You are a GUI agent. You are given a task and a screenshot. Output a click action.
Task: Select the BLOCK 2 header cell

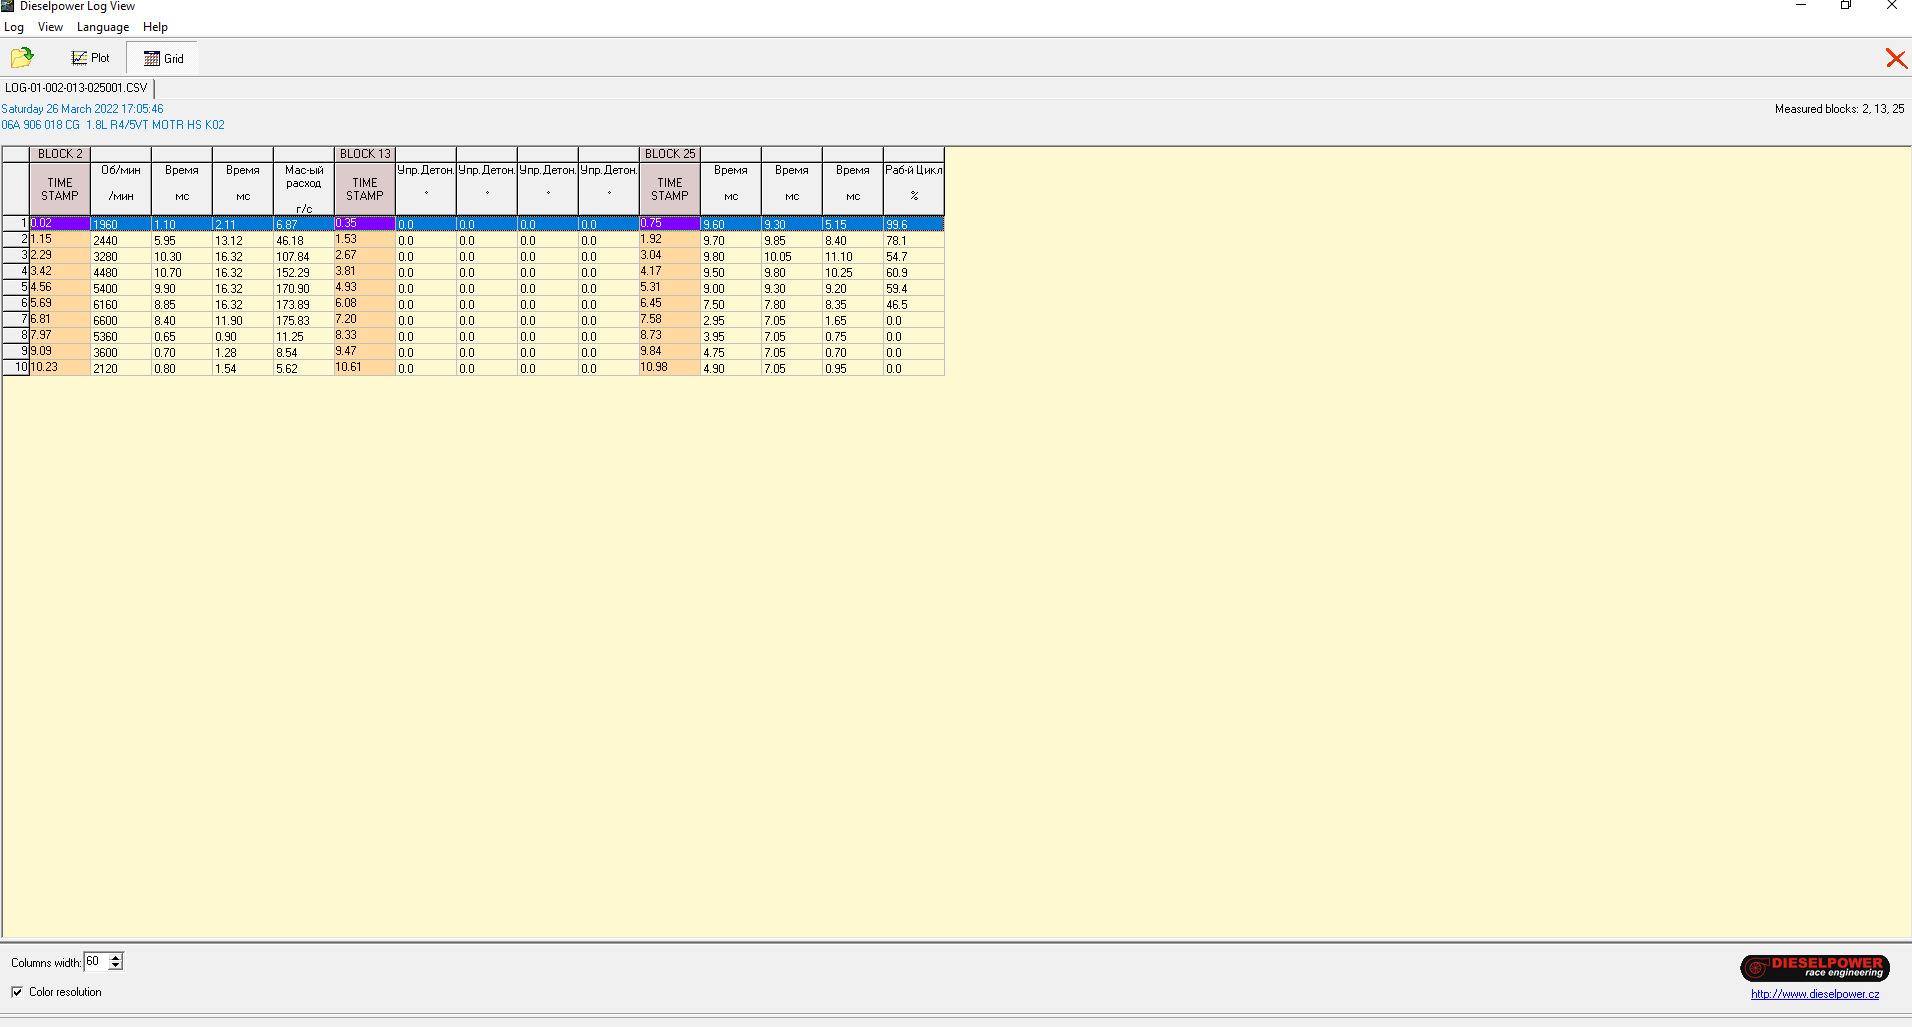point(60,154)
